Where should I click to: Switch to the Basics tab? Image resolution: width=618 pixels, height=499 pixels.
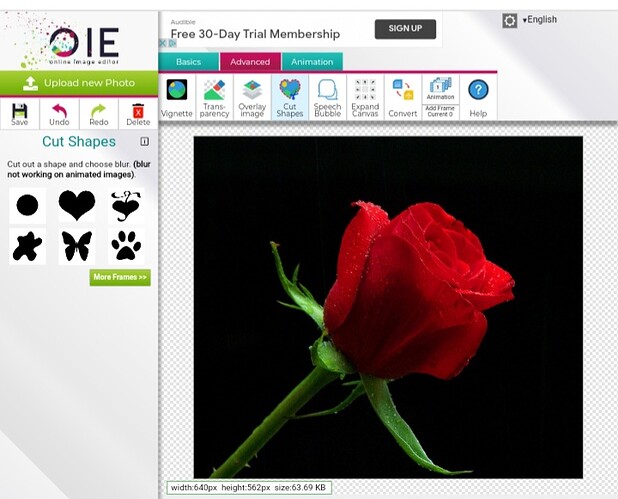[188, 62]
